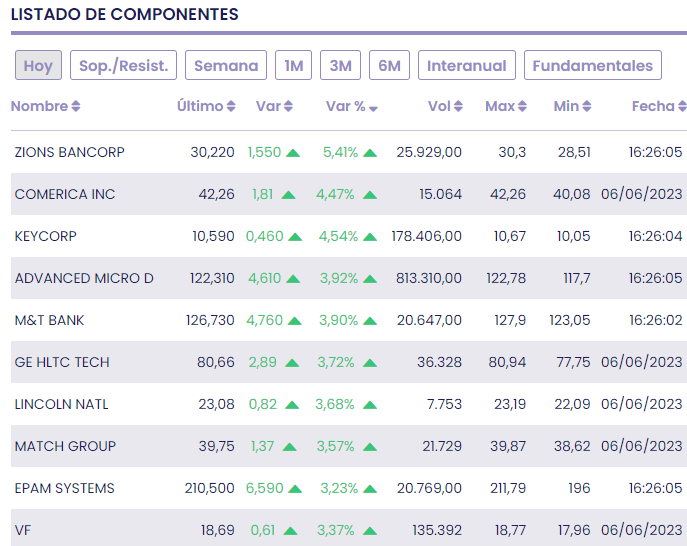This screenshot has height=546, width=687.
Task: Click sort icon beside Var header
Action: [x=288, y=107]
